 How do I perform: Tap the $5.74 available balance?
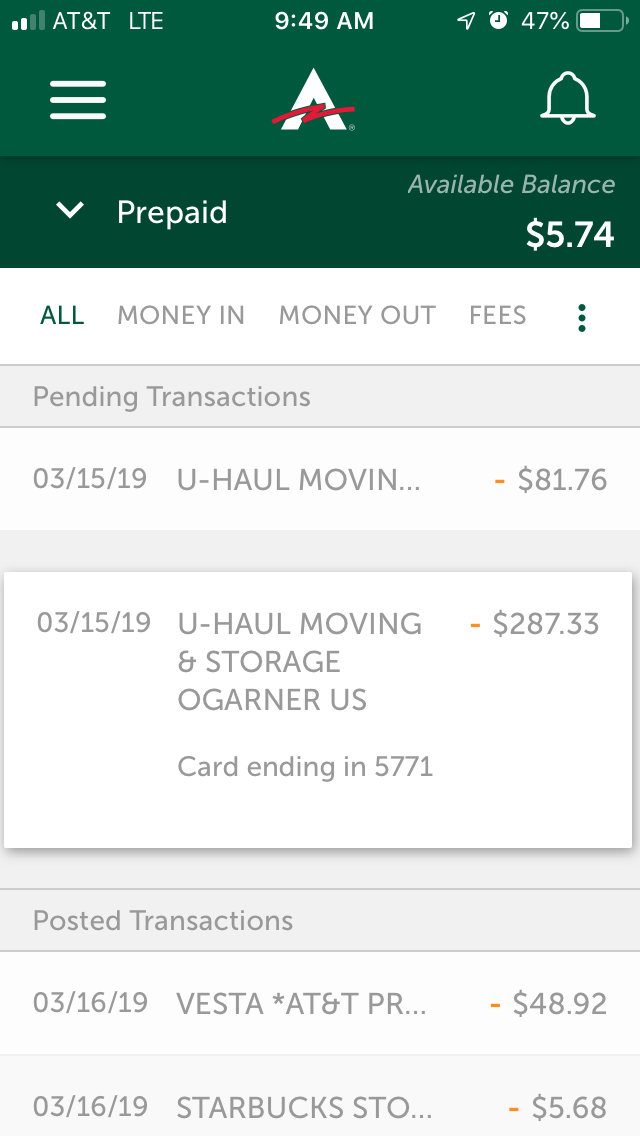569,234
